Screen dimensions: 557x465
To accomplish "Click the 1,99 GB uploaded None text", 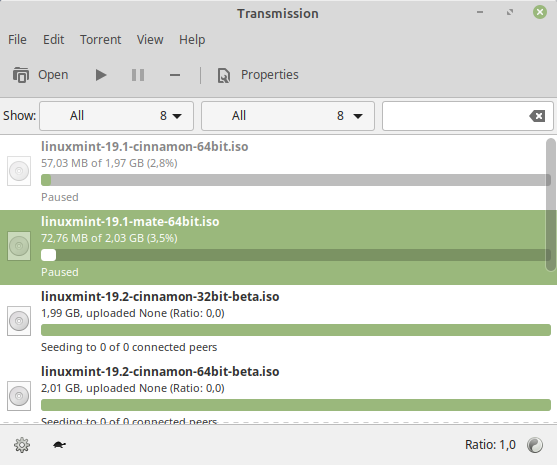I will pyautogui.click(x=133, y=313).
